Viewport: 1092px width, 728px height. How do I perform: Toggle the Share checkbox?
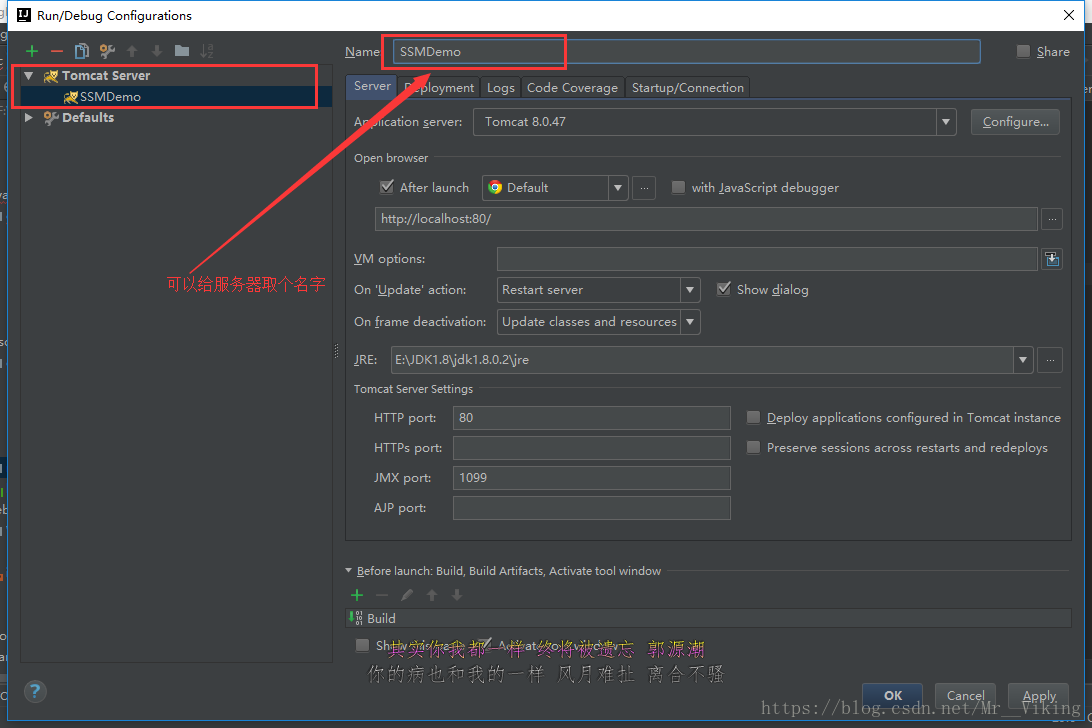[x=1023, y=51]
